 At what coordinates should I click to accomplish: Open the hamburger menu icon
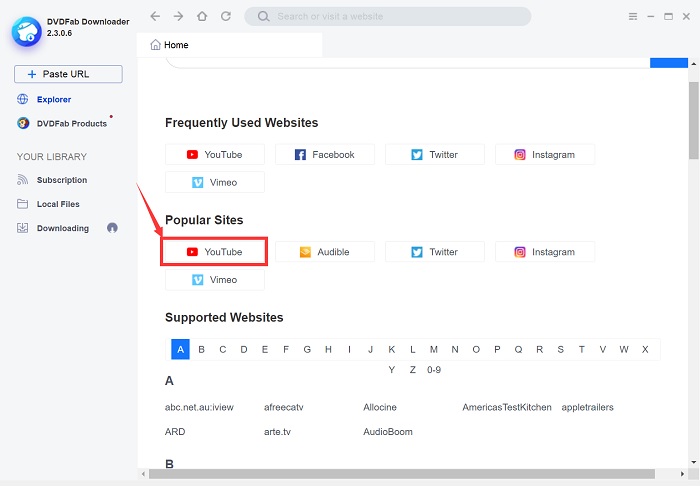633,17
